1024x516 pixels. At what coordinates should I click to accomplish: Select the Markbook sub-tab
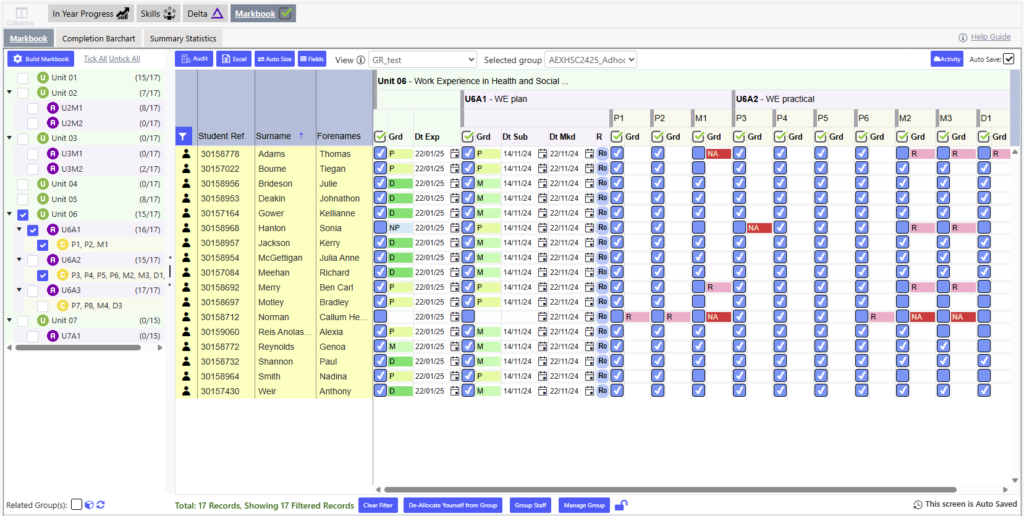pos(29,39)
